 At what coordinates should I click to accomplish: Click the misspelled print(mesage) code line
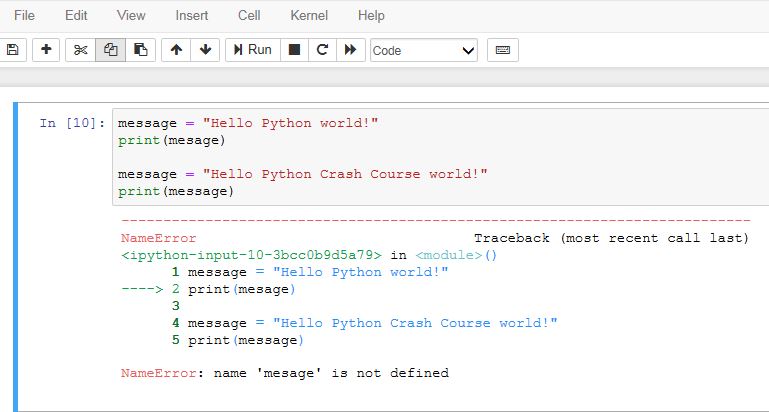171,141
